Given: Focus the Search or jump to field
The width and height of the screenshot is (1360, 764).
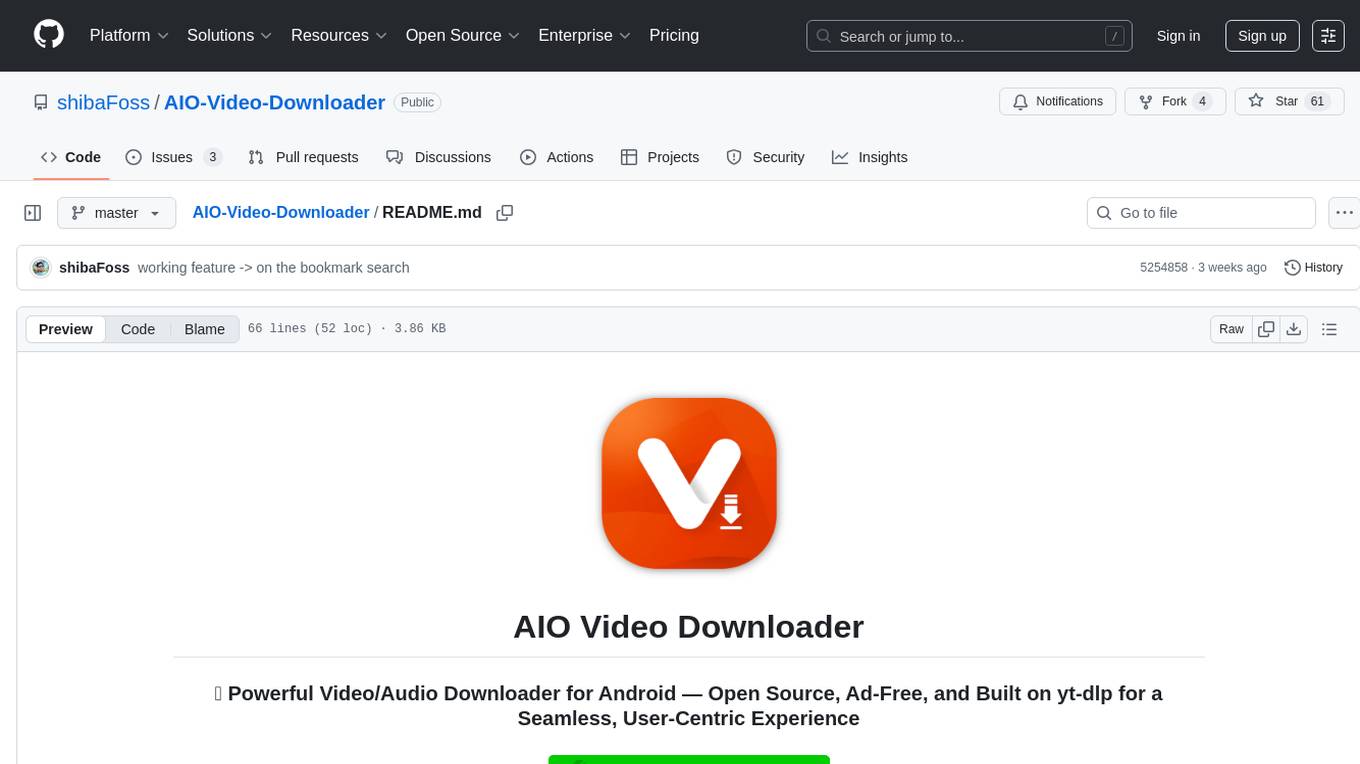Looking at the screenshot, I should pos(969,36).
